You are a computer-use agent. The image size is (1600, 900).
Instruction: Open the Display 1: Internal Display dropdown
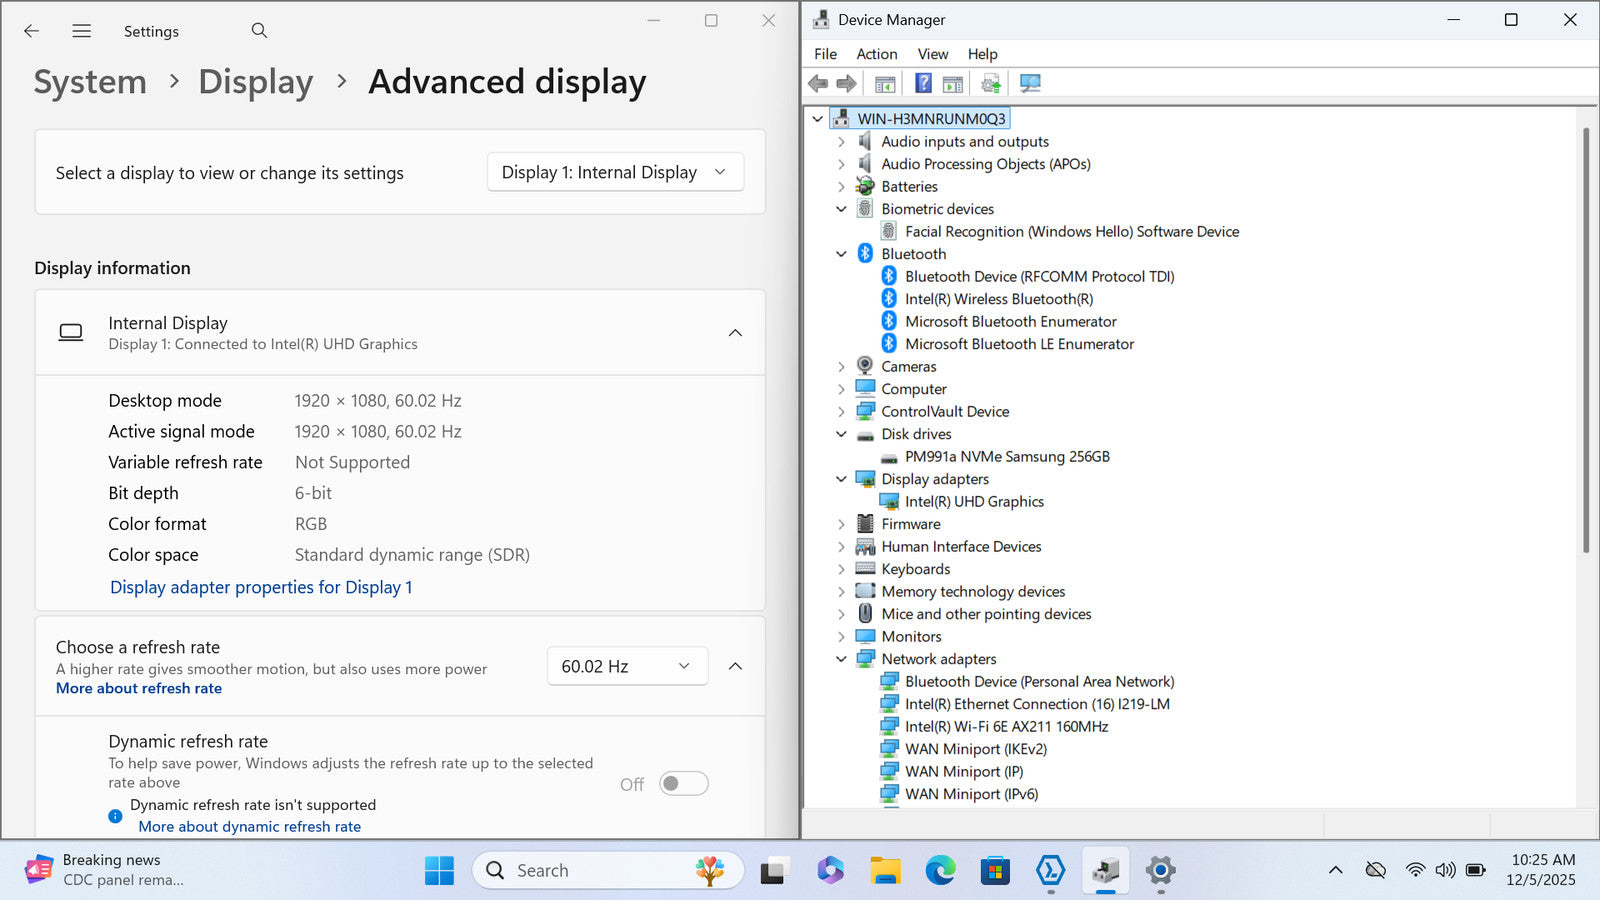click(615, 172)
